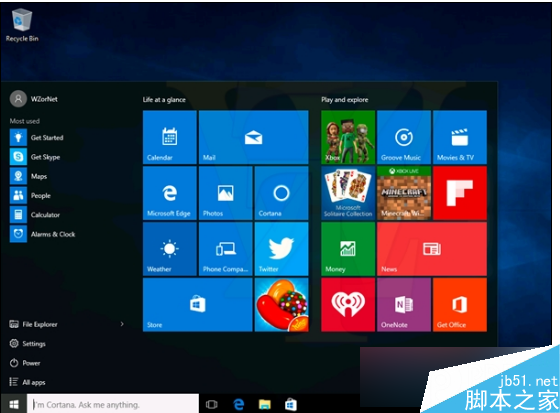Open File Explorer in Start menu

coord(33,324)
